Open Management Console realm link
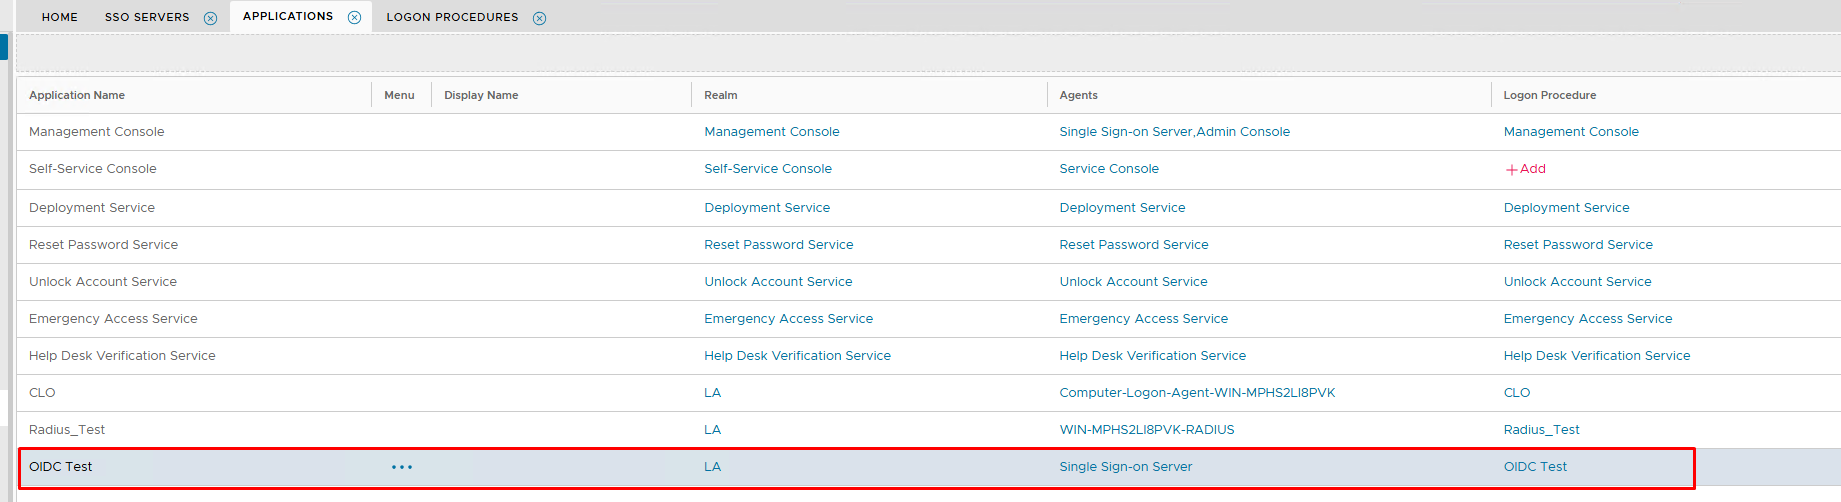Viewport: 1841px width, 502px height. 771,132
